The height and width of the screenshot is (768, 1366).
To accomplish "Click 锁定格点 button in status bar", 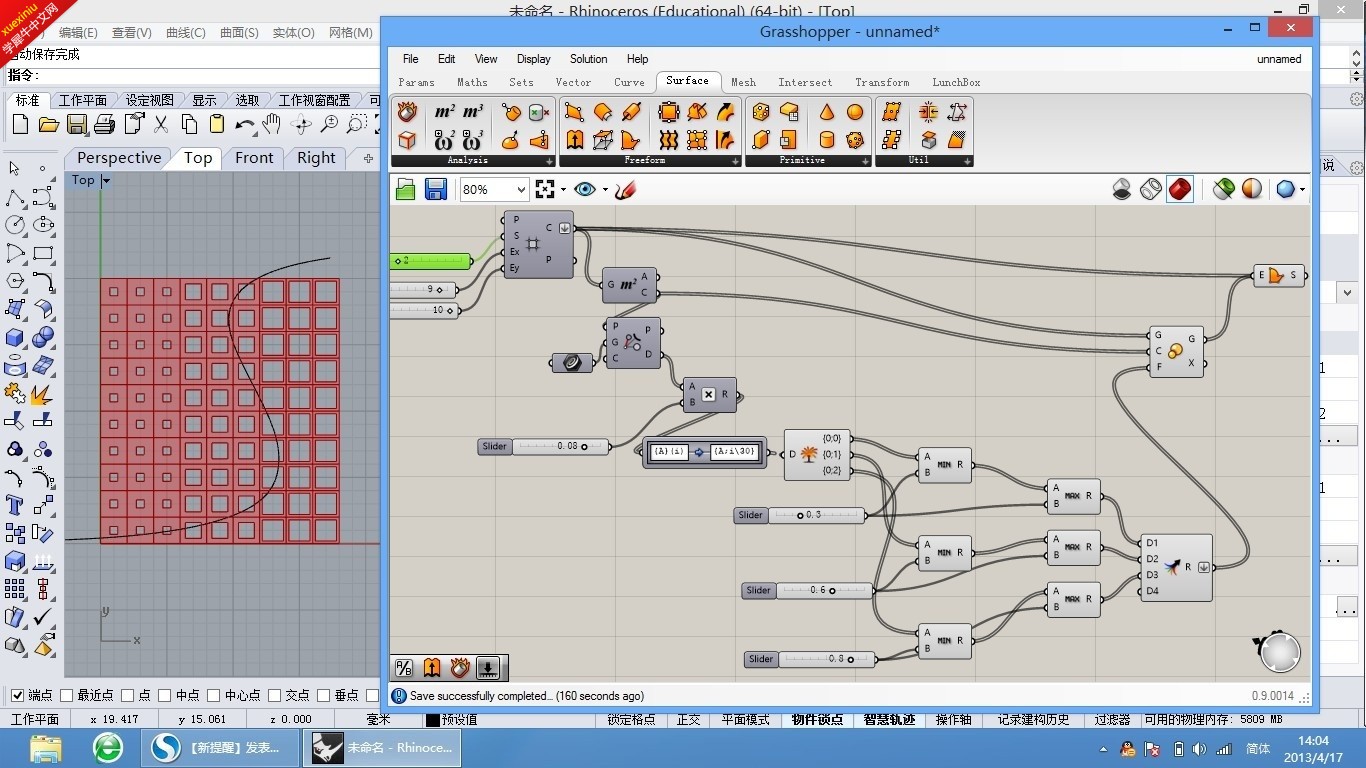I will pyautogui.click(x=631, y=719).
